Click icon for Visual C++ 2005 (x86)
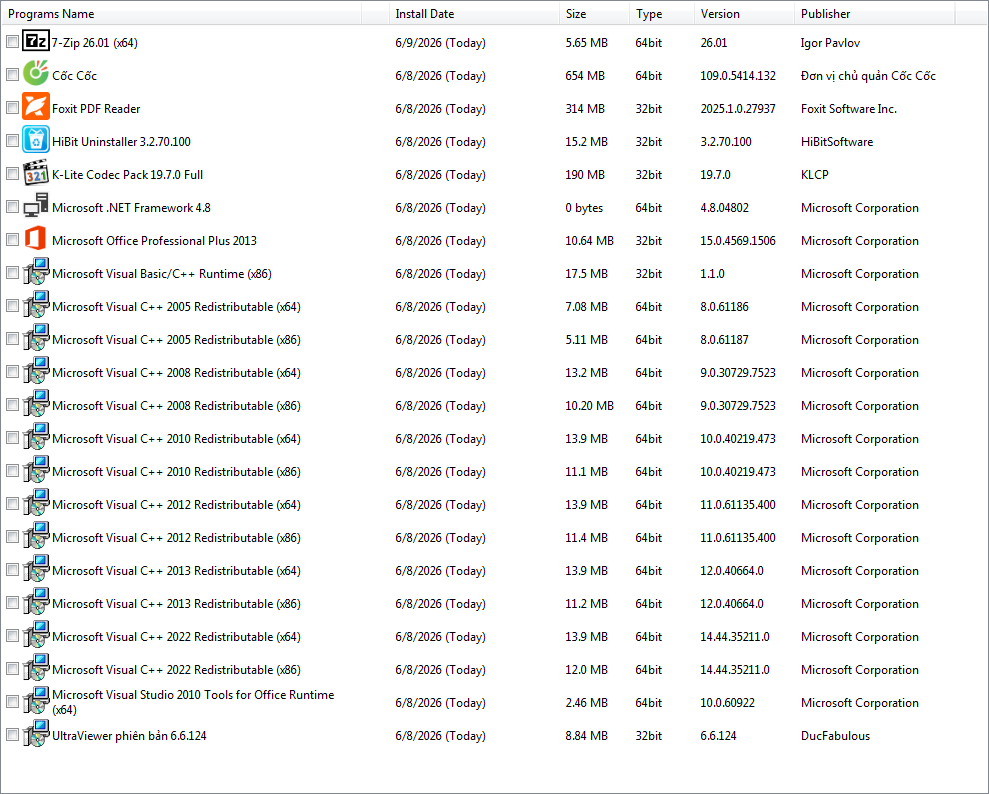 tap(36, 338)
